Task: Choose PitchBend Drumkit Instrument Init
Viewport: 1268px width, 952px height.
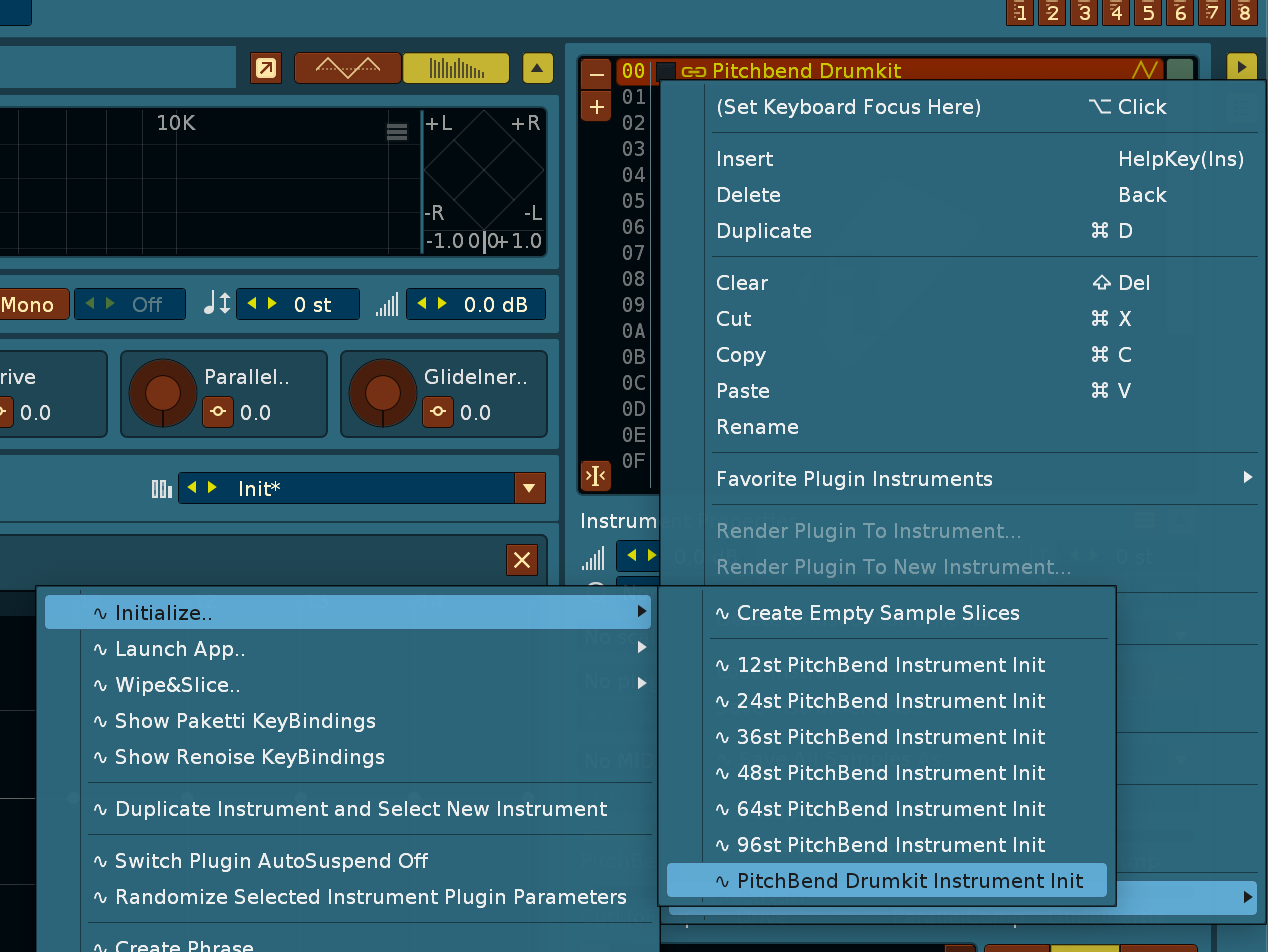Action: pos(909,881)
